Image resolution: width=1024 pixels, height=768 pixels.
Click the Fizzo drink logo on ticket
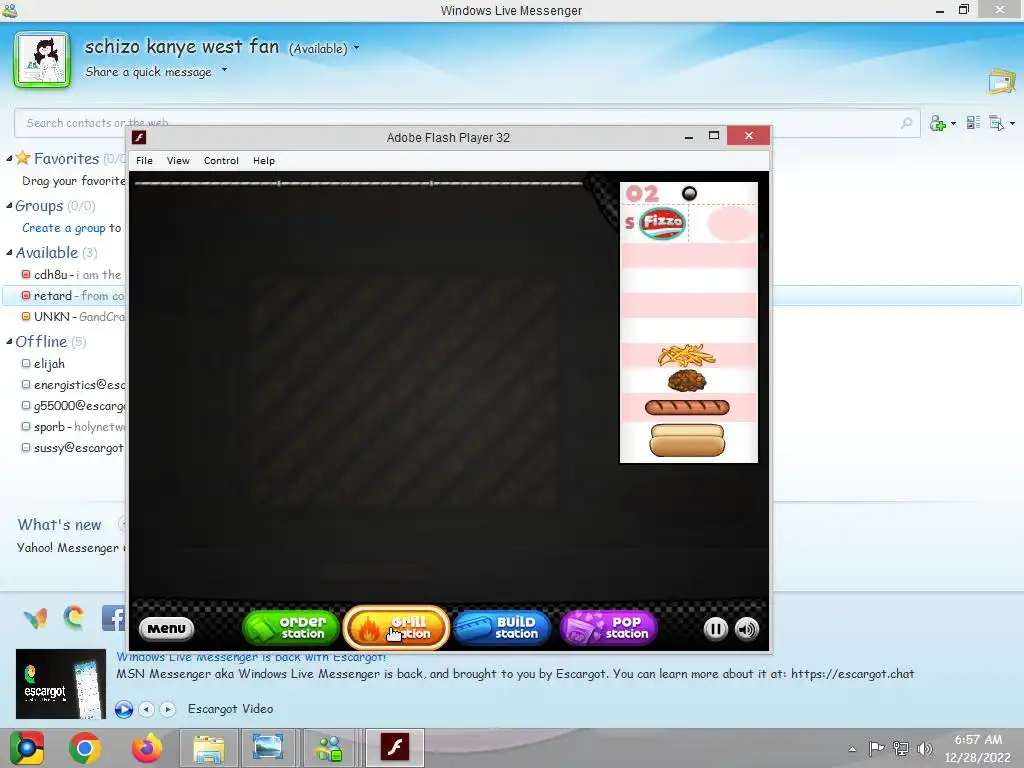pyautogui.click(x=662, y=223)
